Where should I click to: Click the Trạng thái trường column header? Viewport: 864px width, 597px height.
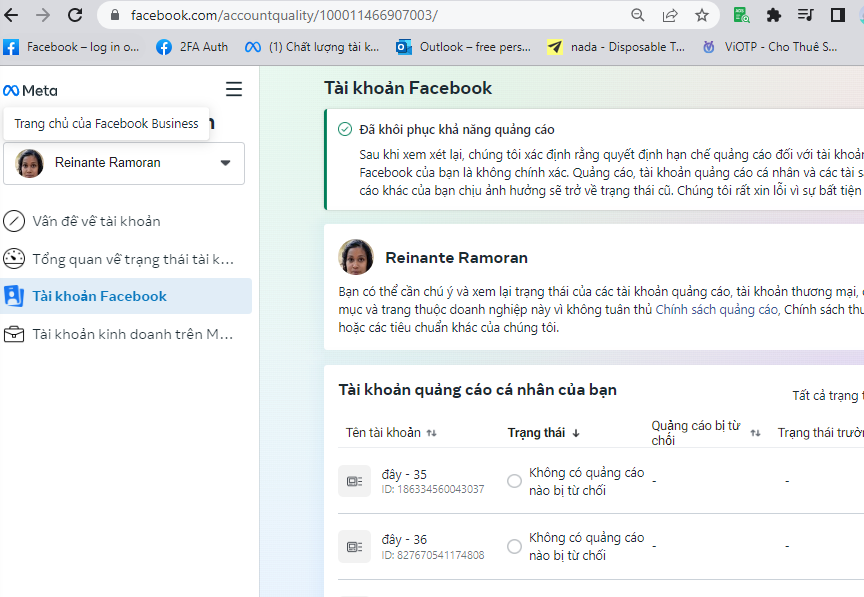click(x=820, y=433)
